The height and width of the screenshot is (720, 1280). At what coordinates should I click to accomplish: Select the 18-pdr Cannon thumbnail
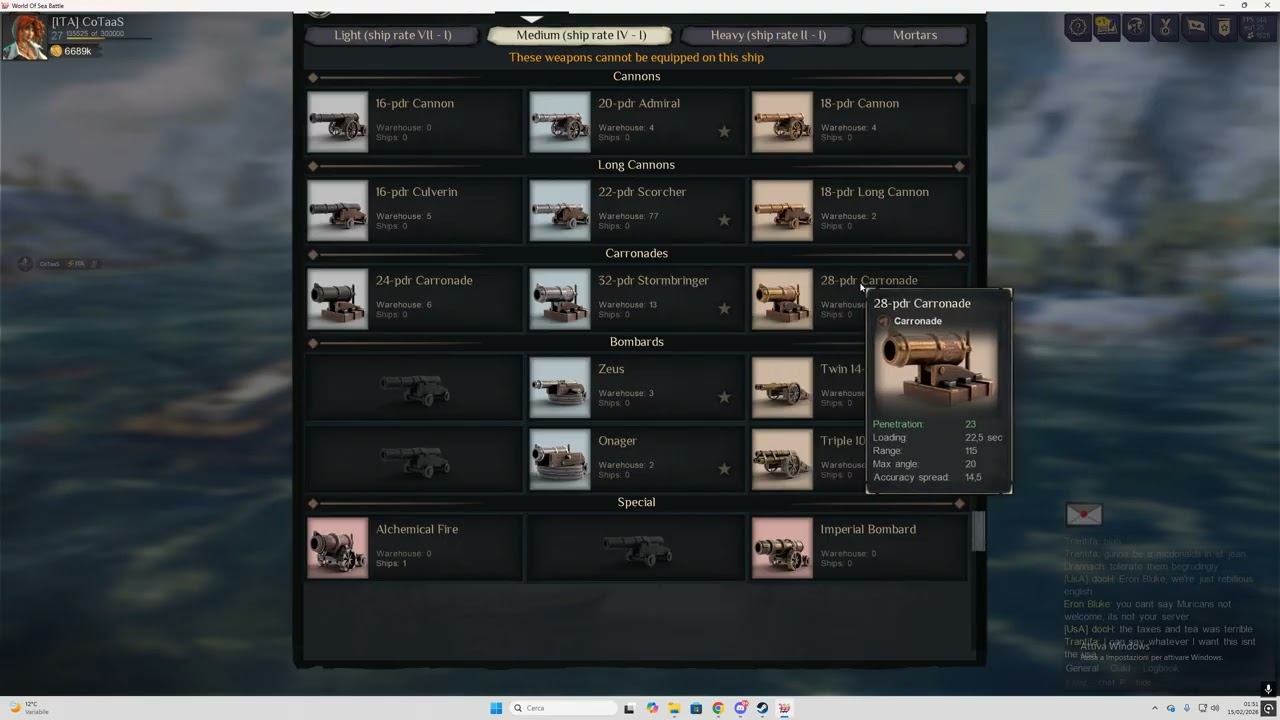pyautogui.click(x=782, y=122)
